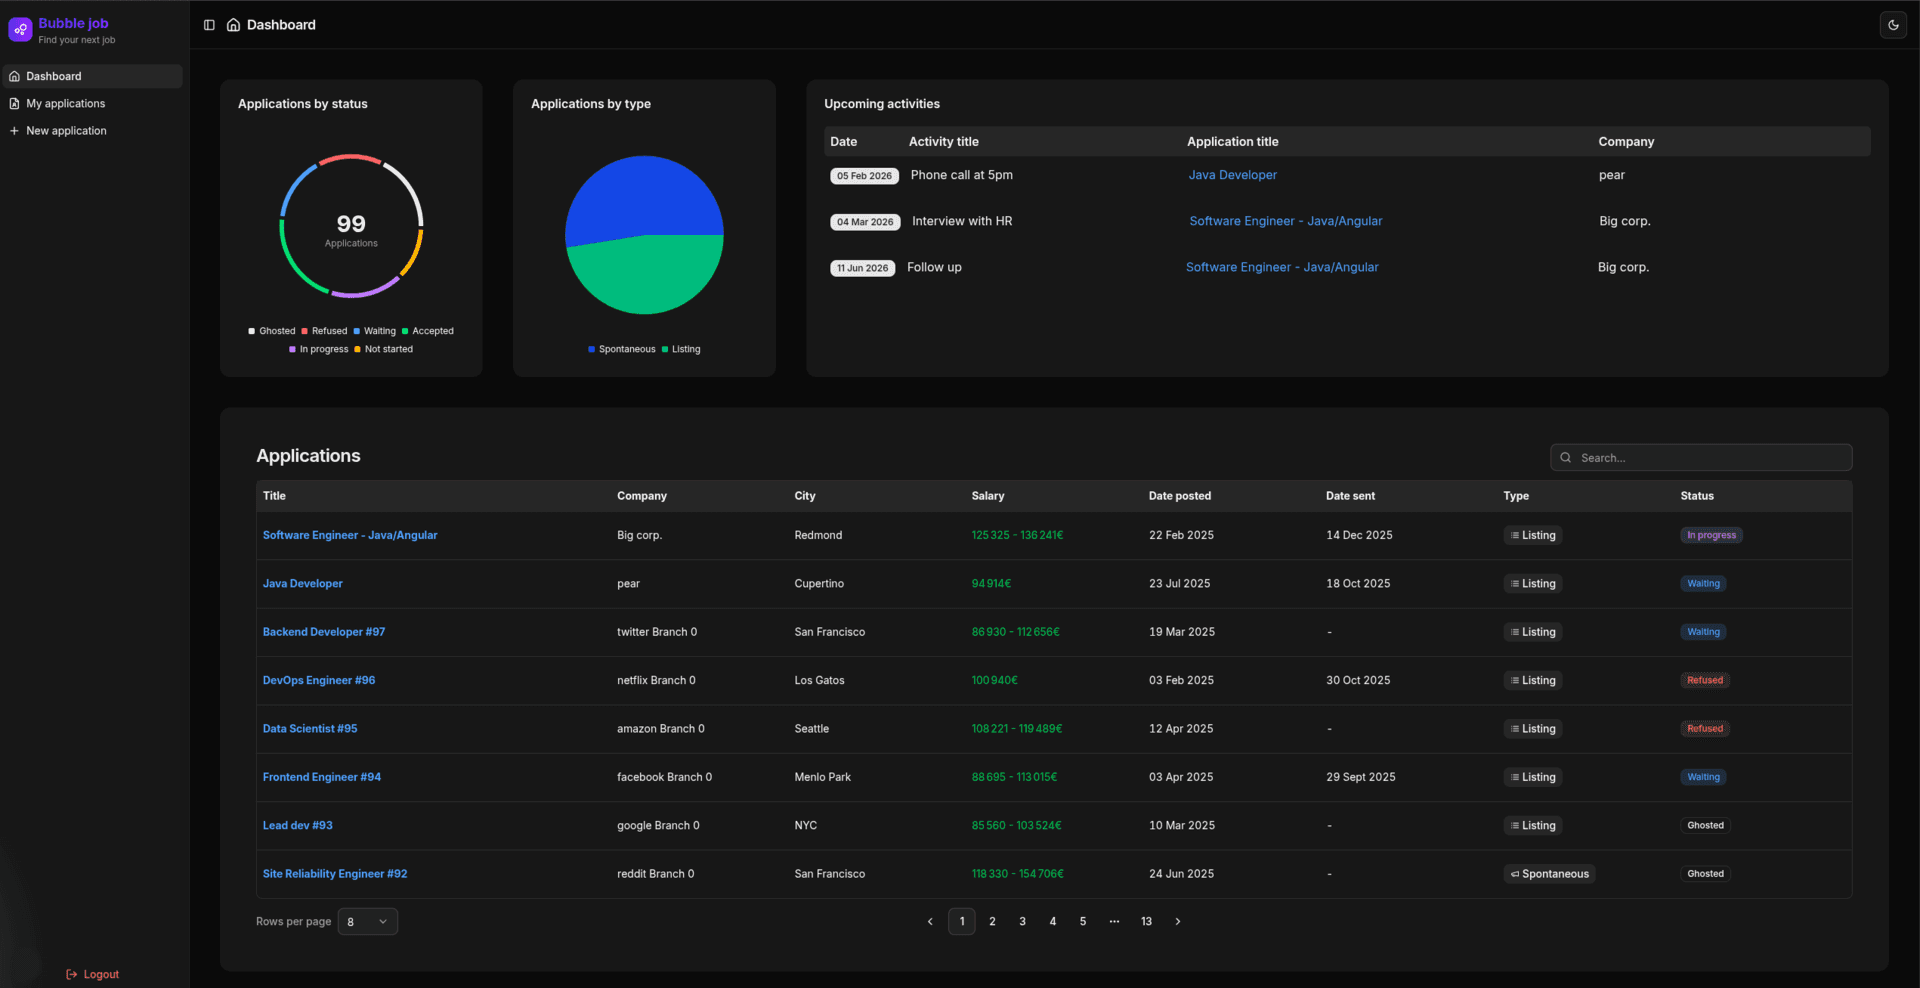Jump to page 13 of applications

(x=1146, y=922)
